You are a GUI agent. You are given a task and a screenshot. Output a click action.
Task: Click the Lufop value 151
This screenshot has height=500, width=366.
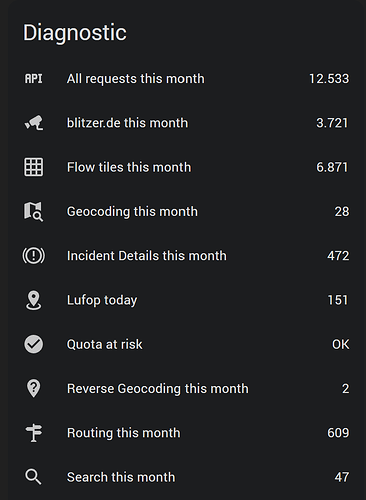(338, 300)
